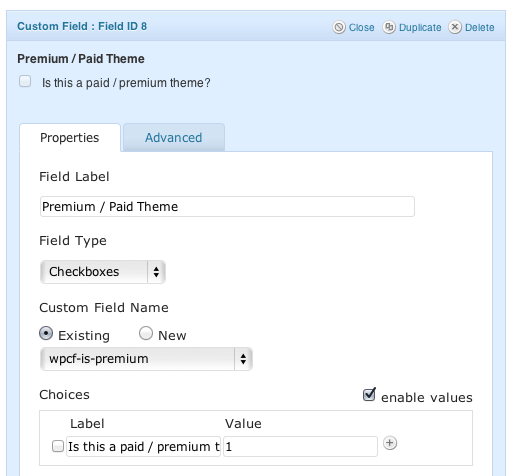Click the Close link text
Screen dimensions: 513x476
click(x=361, y=27)
